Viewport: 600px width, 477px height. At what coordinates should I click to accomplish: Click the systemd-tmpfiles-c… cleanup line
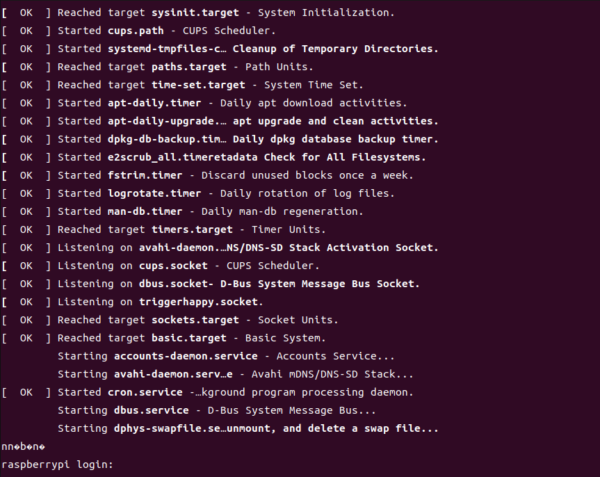click(220, 49)
